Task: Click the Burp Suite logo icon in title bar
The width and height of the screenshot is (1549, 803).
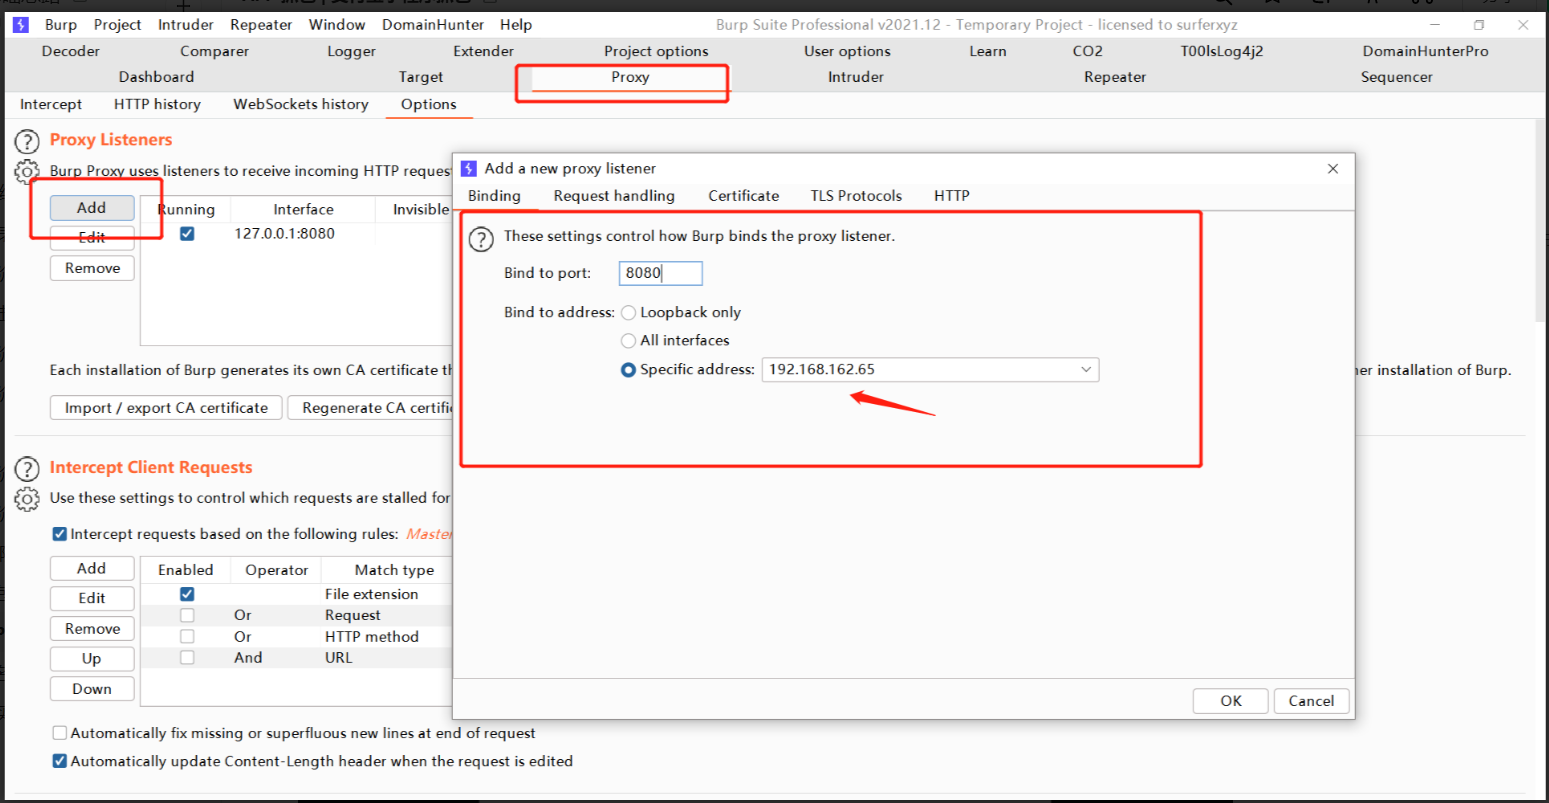Action: [21, 24]
